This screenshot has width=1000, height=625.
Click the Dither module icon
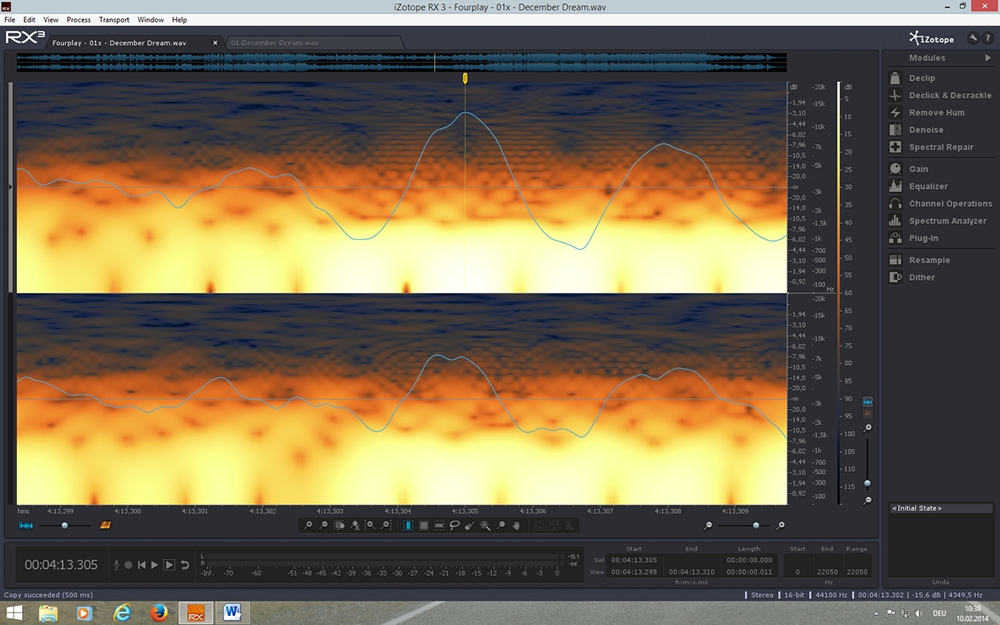[895, 277]
